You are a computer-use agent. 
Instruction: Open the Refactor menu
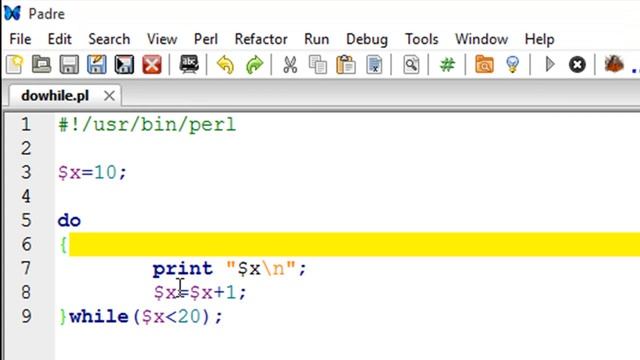coord(261,39)
